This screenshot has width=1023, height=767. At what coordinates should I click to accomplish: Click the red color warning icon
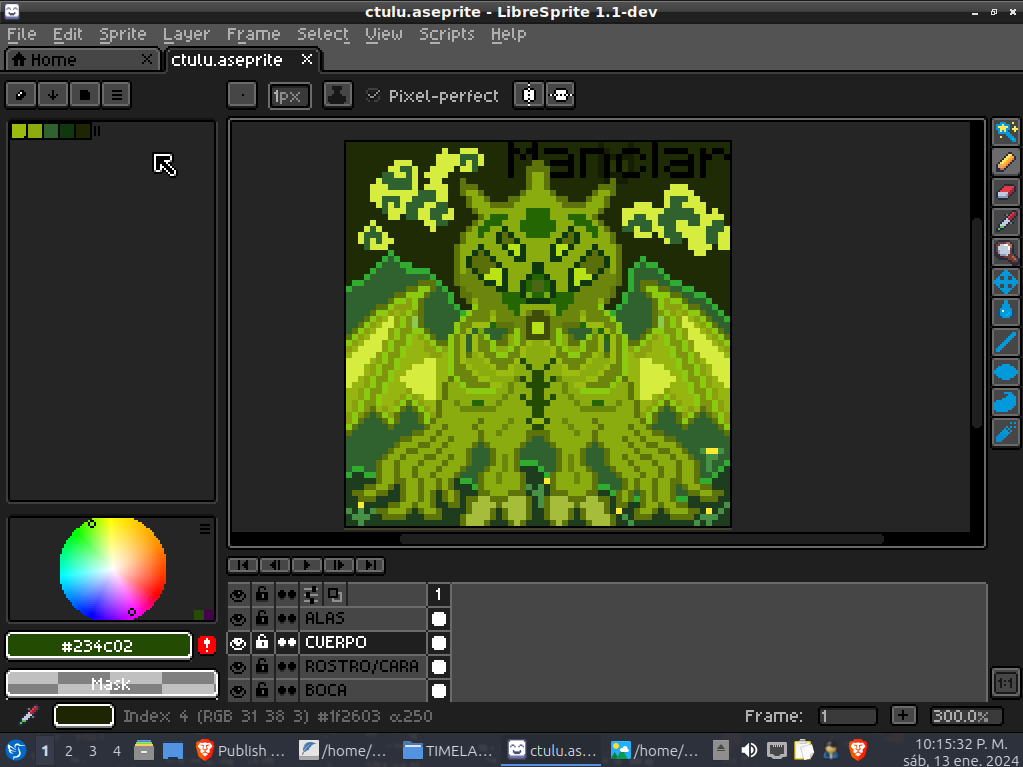(207, 645)
